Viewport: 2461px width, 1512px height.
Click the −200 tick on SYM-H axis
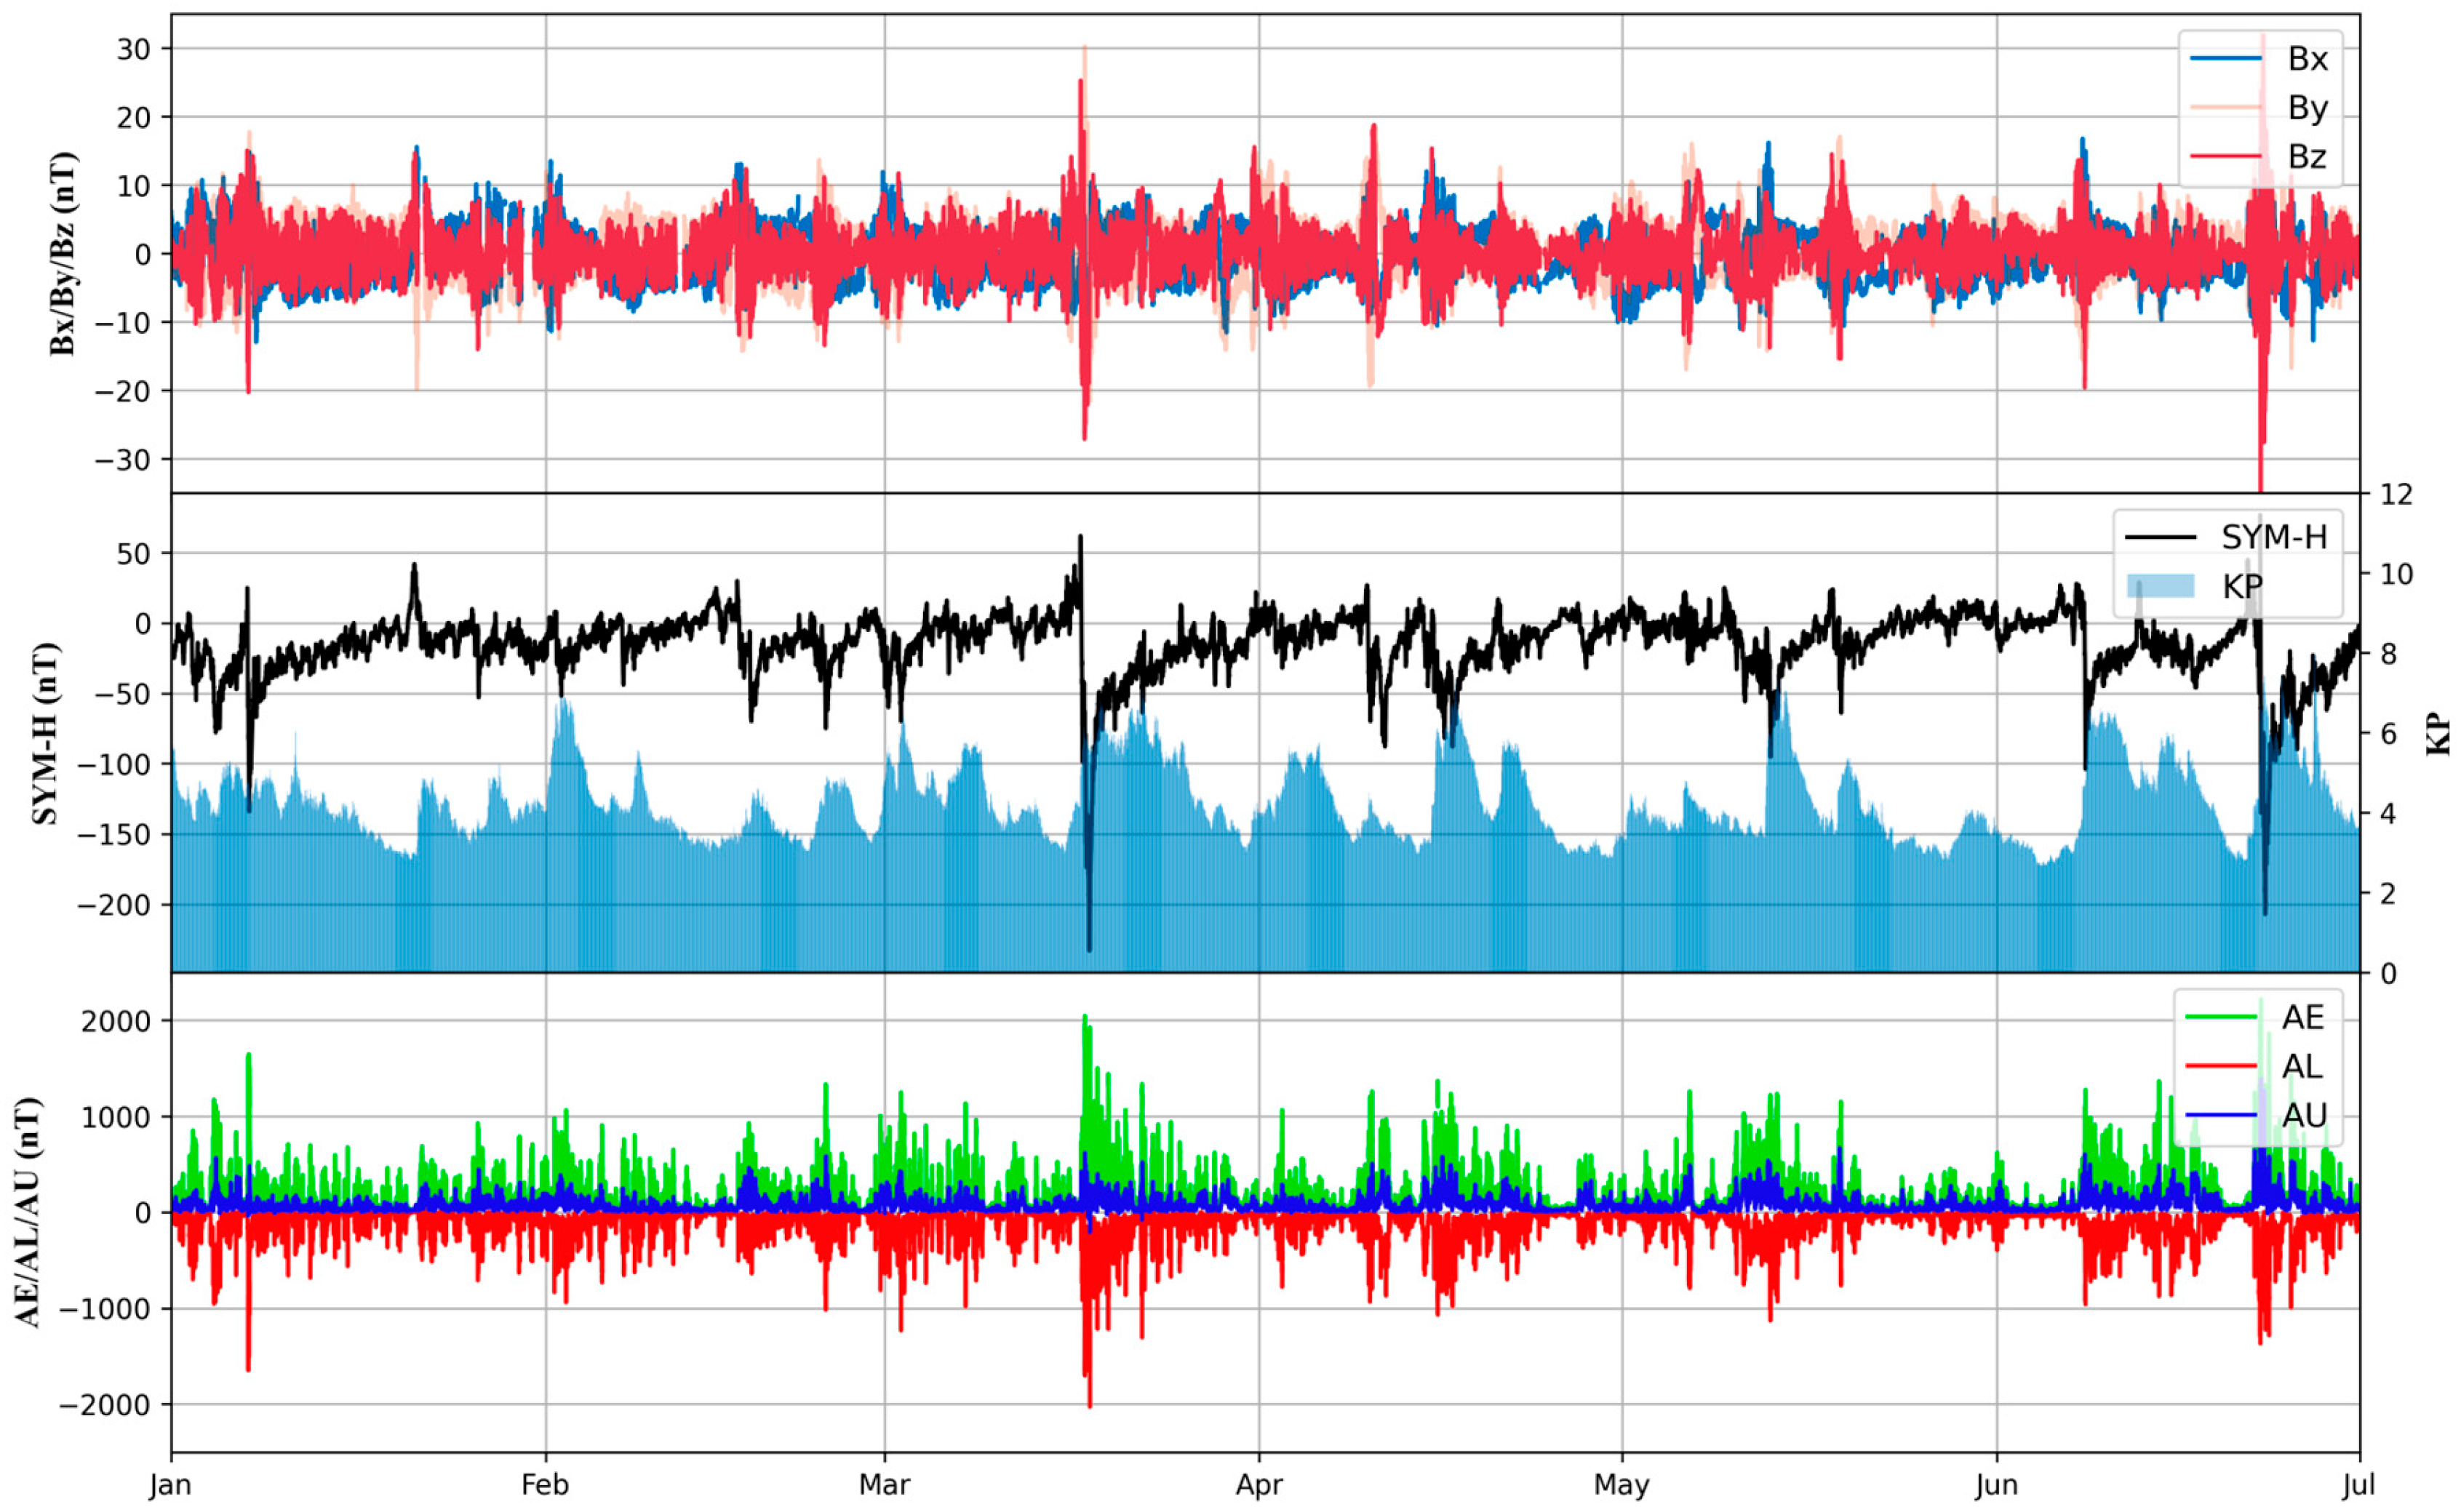pyautogui.click(x=113, y=905)
